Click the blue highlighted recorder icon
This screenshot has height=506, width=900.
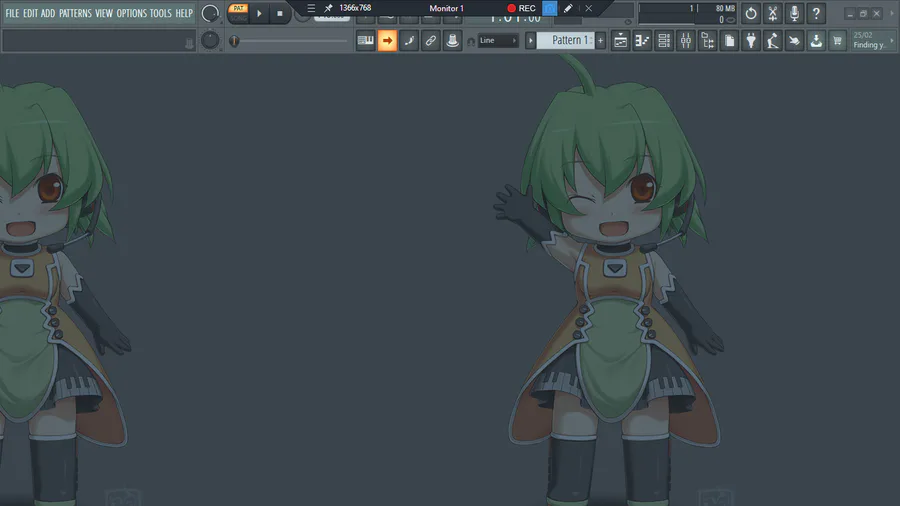tap(550, 8)
